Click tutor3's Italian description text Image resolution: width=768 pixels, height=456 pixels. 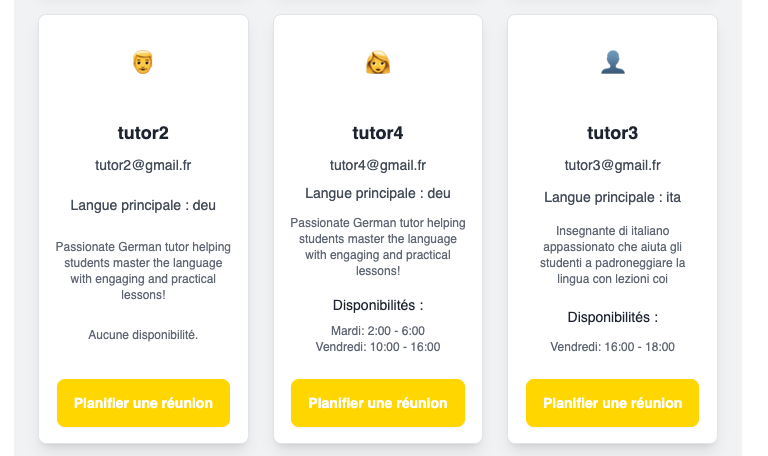[x=612, y=255]
